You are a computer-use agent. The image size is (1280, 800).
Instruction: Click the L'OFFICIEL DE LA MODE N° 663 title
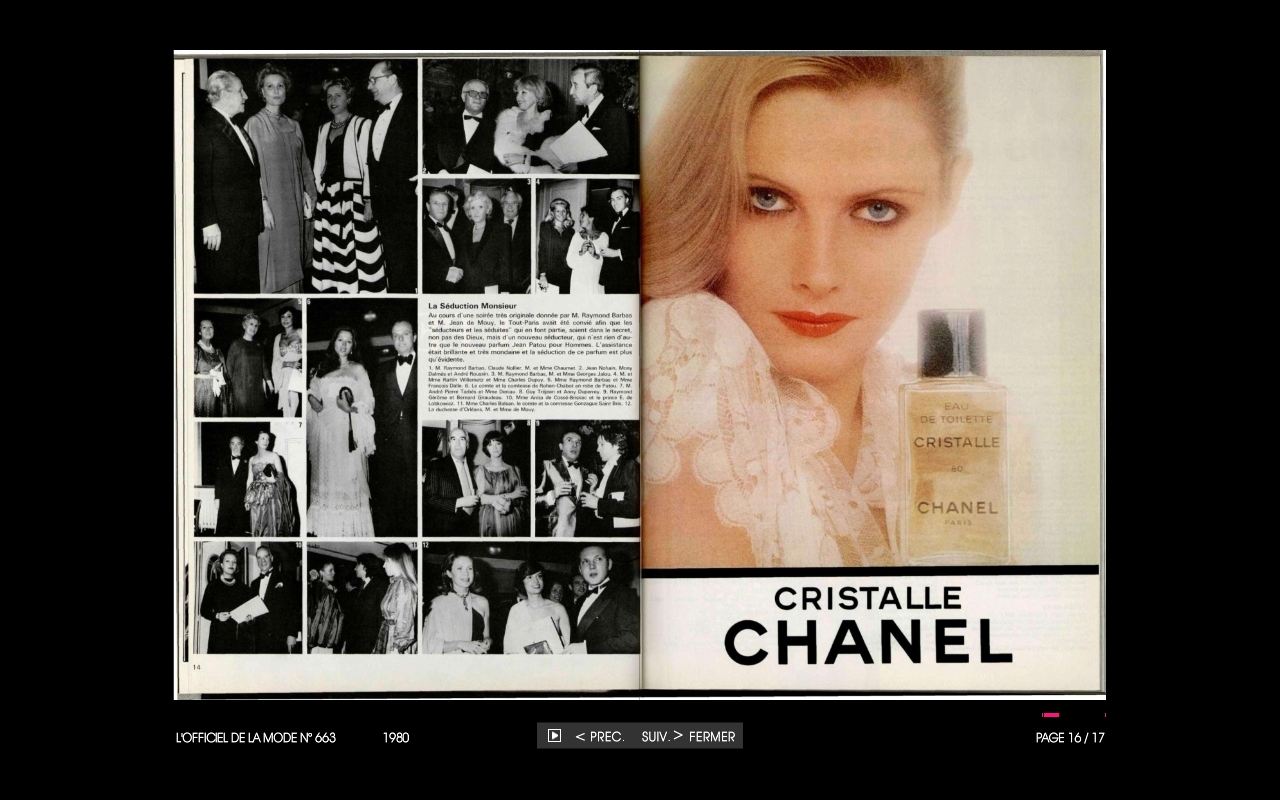tap(256, 738)
